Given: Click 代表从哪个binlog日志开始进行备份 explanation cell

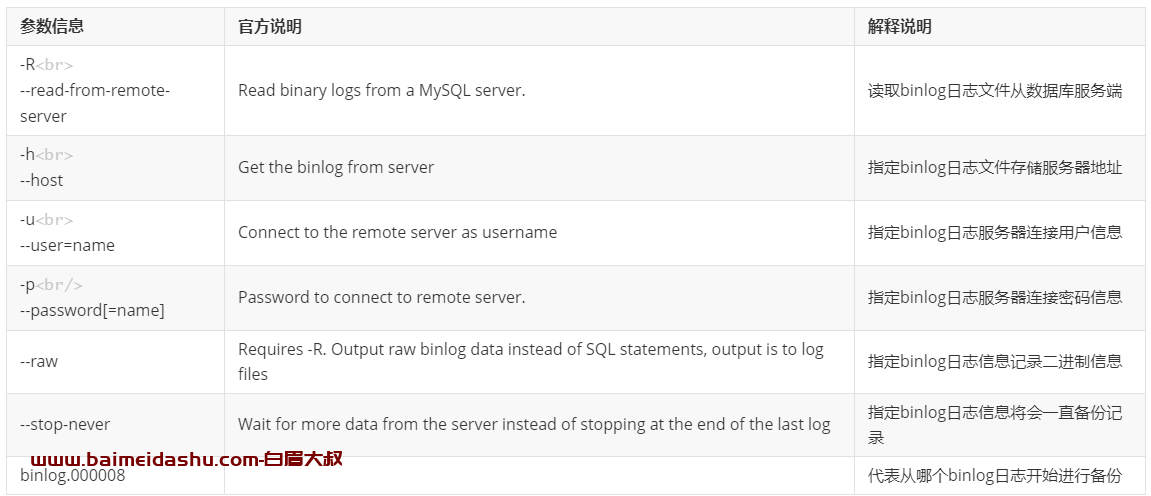Looking at the screenshot, I should click(1001, 475).
